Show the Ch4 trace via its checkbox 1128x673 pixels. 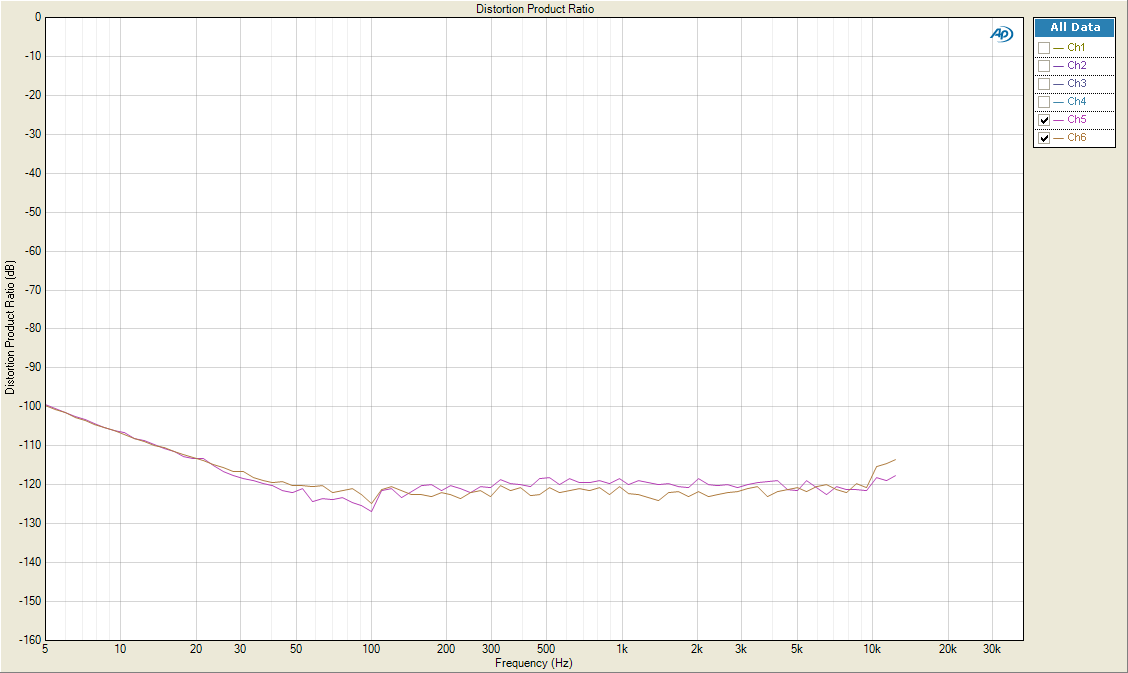coord(1044,102)
